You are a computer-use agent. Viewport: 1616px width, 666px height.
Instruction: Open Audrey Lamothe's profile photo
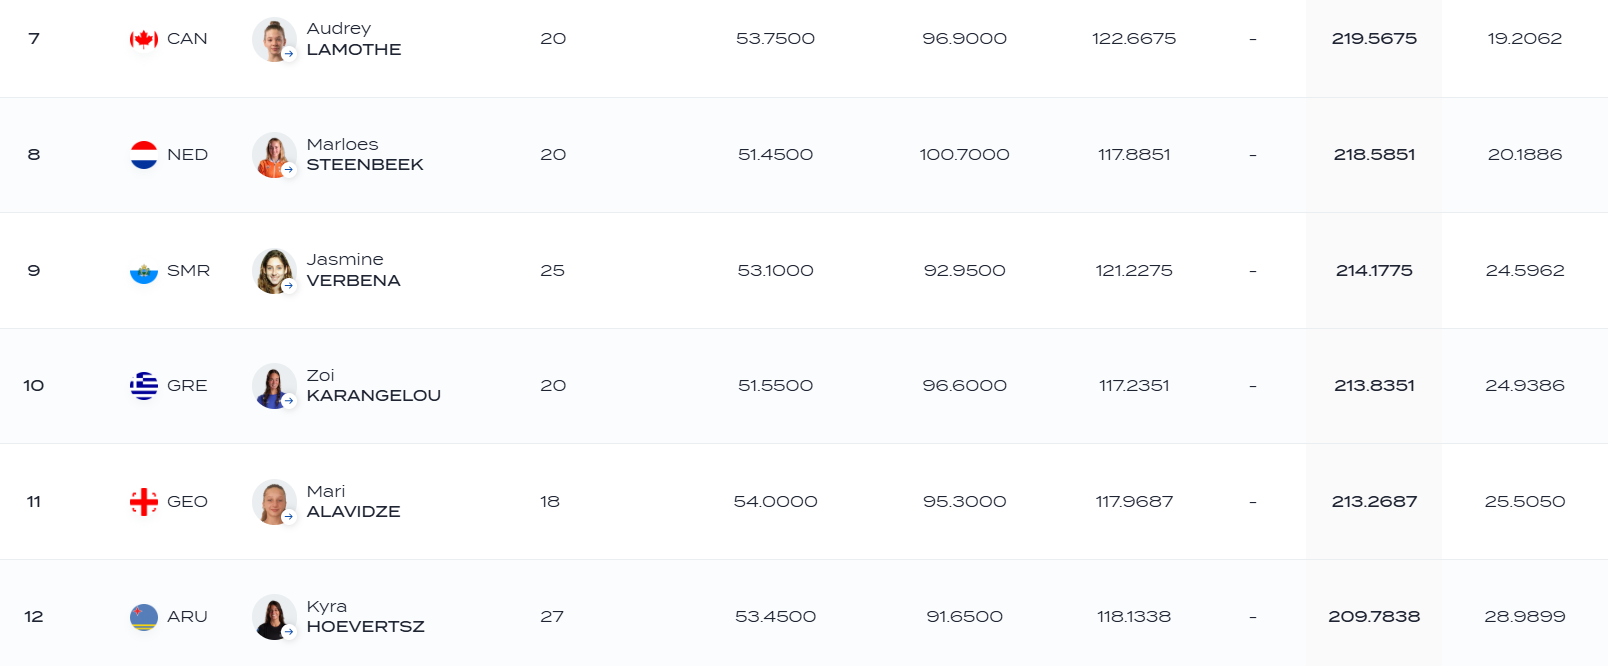[x=274, y=39]
